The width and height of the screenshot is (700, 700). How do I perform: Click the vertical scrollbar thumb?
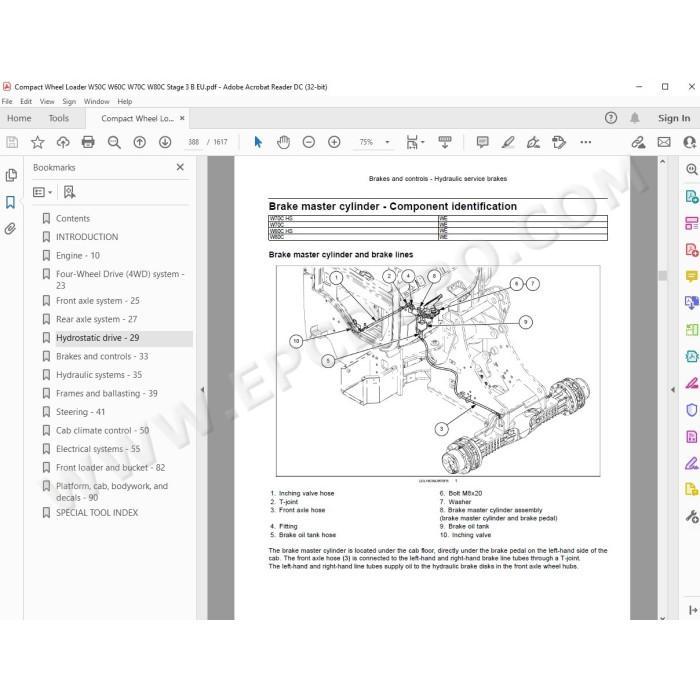[x=662, y=275]
